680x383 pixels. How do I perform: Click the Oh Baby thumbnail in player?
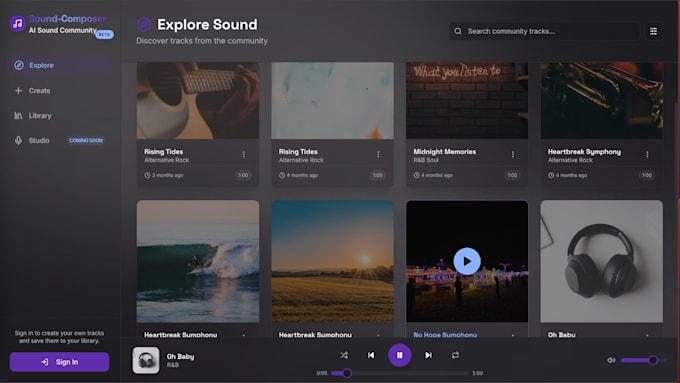146,360
